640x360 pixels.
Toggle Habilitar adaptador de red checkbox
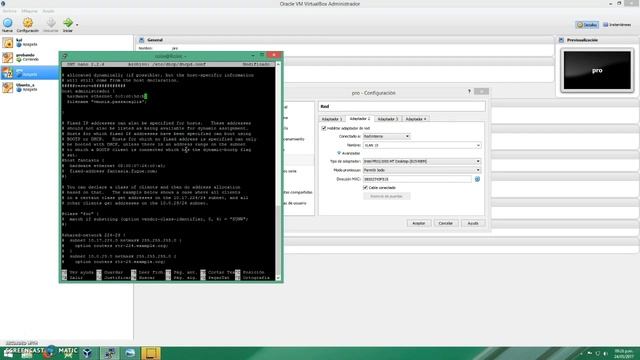(324, 128)
